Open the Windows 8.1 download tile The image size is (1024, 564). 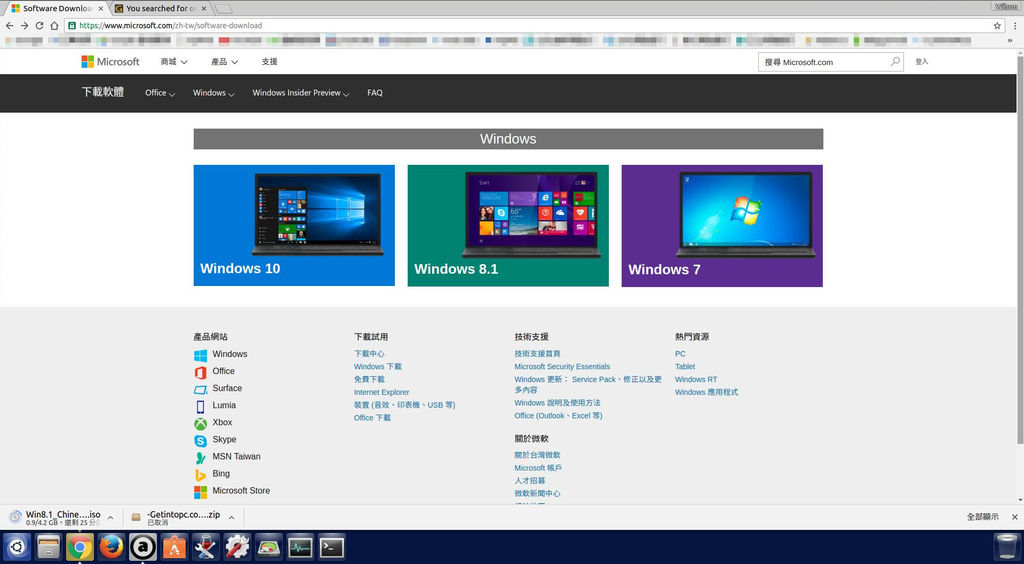[508, 225]
